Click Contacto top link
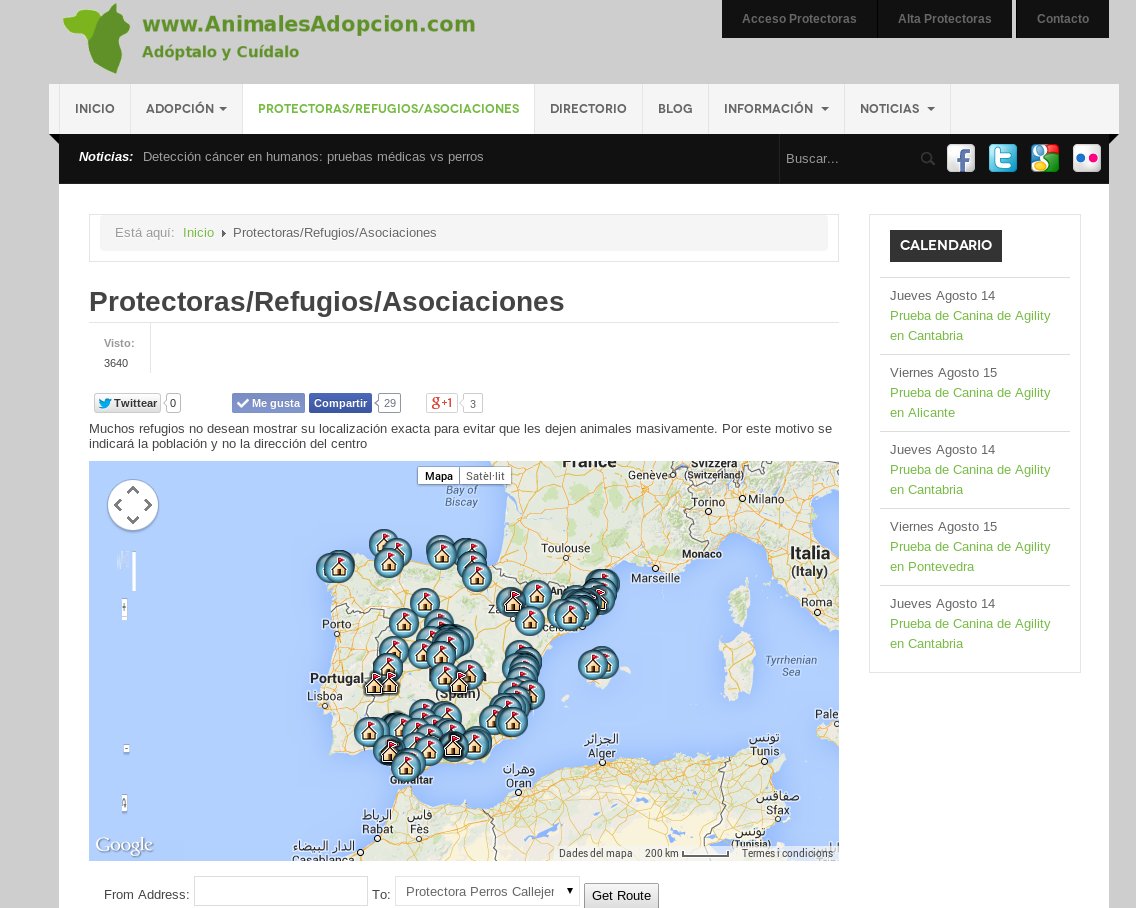 1063,19
